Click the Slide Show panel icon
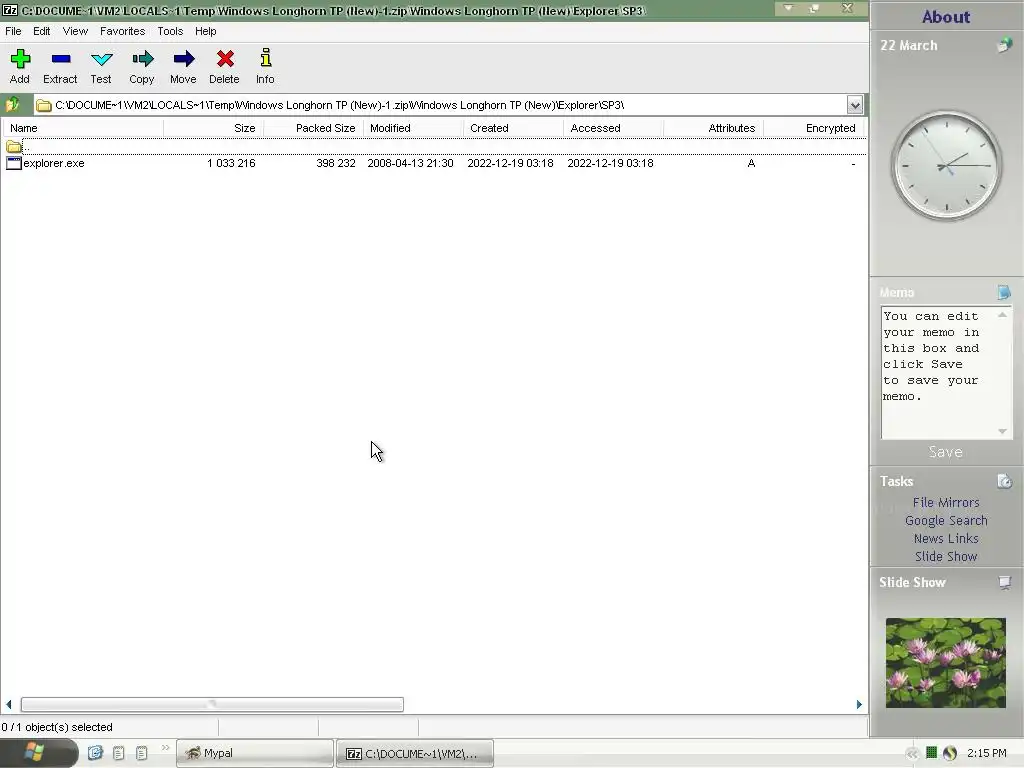Image resolution: width=1024 pixels, height=768 pixels. [1004, 582]
